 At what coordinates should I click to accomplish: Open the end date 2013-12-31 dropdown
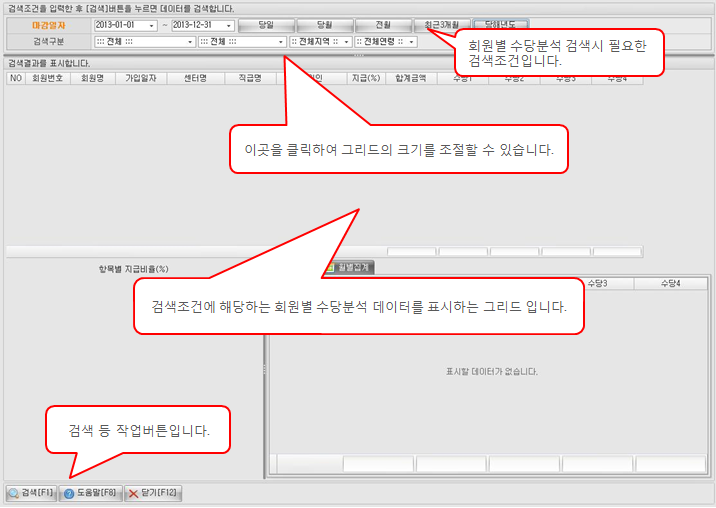point(229,26)
